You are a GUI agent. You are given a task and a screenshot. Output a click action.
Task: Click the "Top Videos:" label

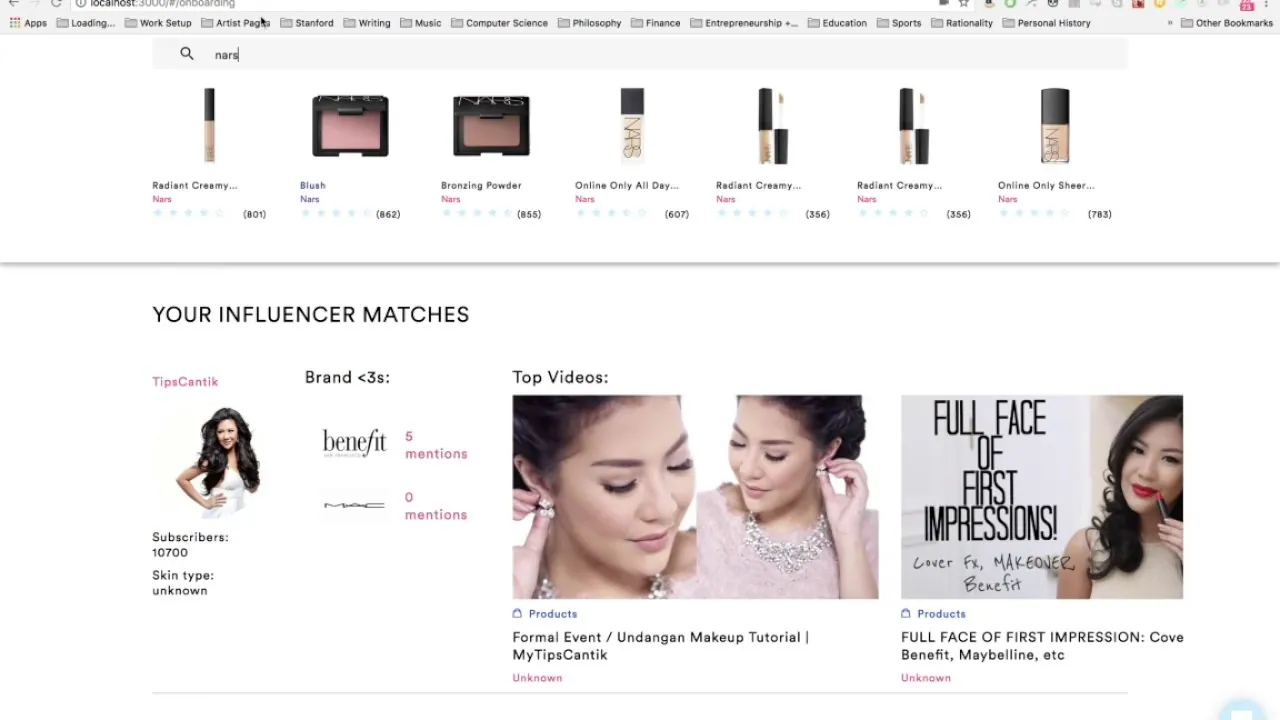(560, 377)
